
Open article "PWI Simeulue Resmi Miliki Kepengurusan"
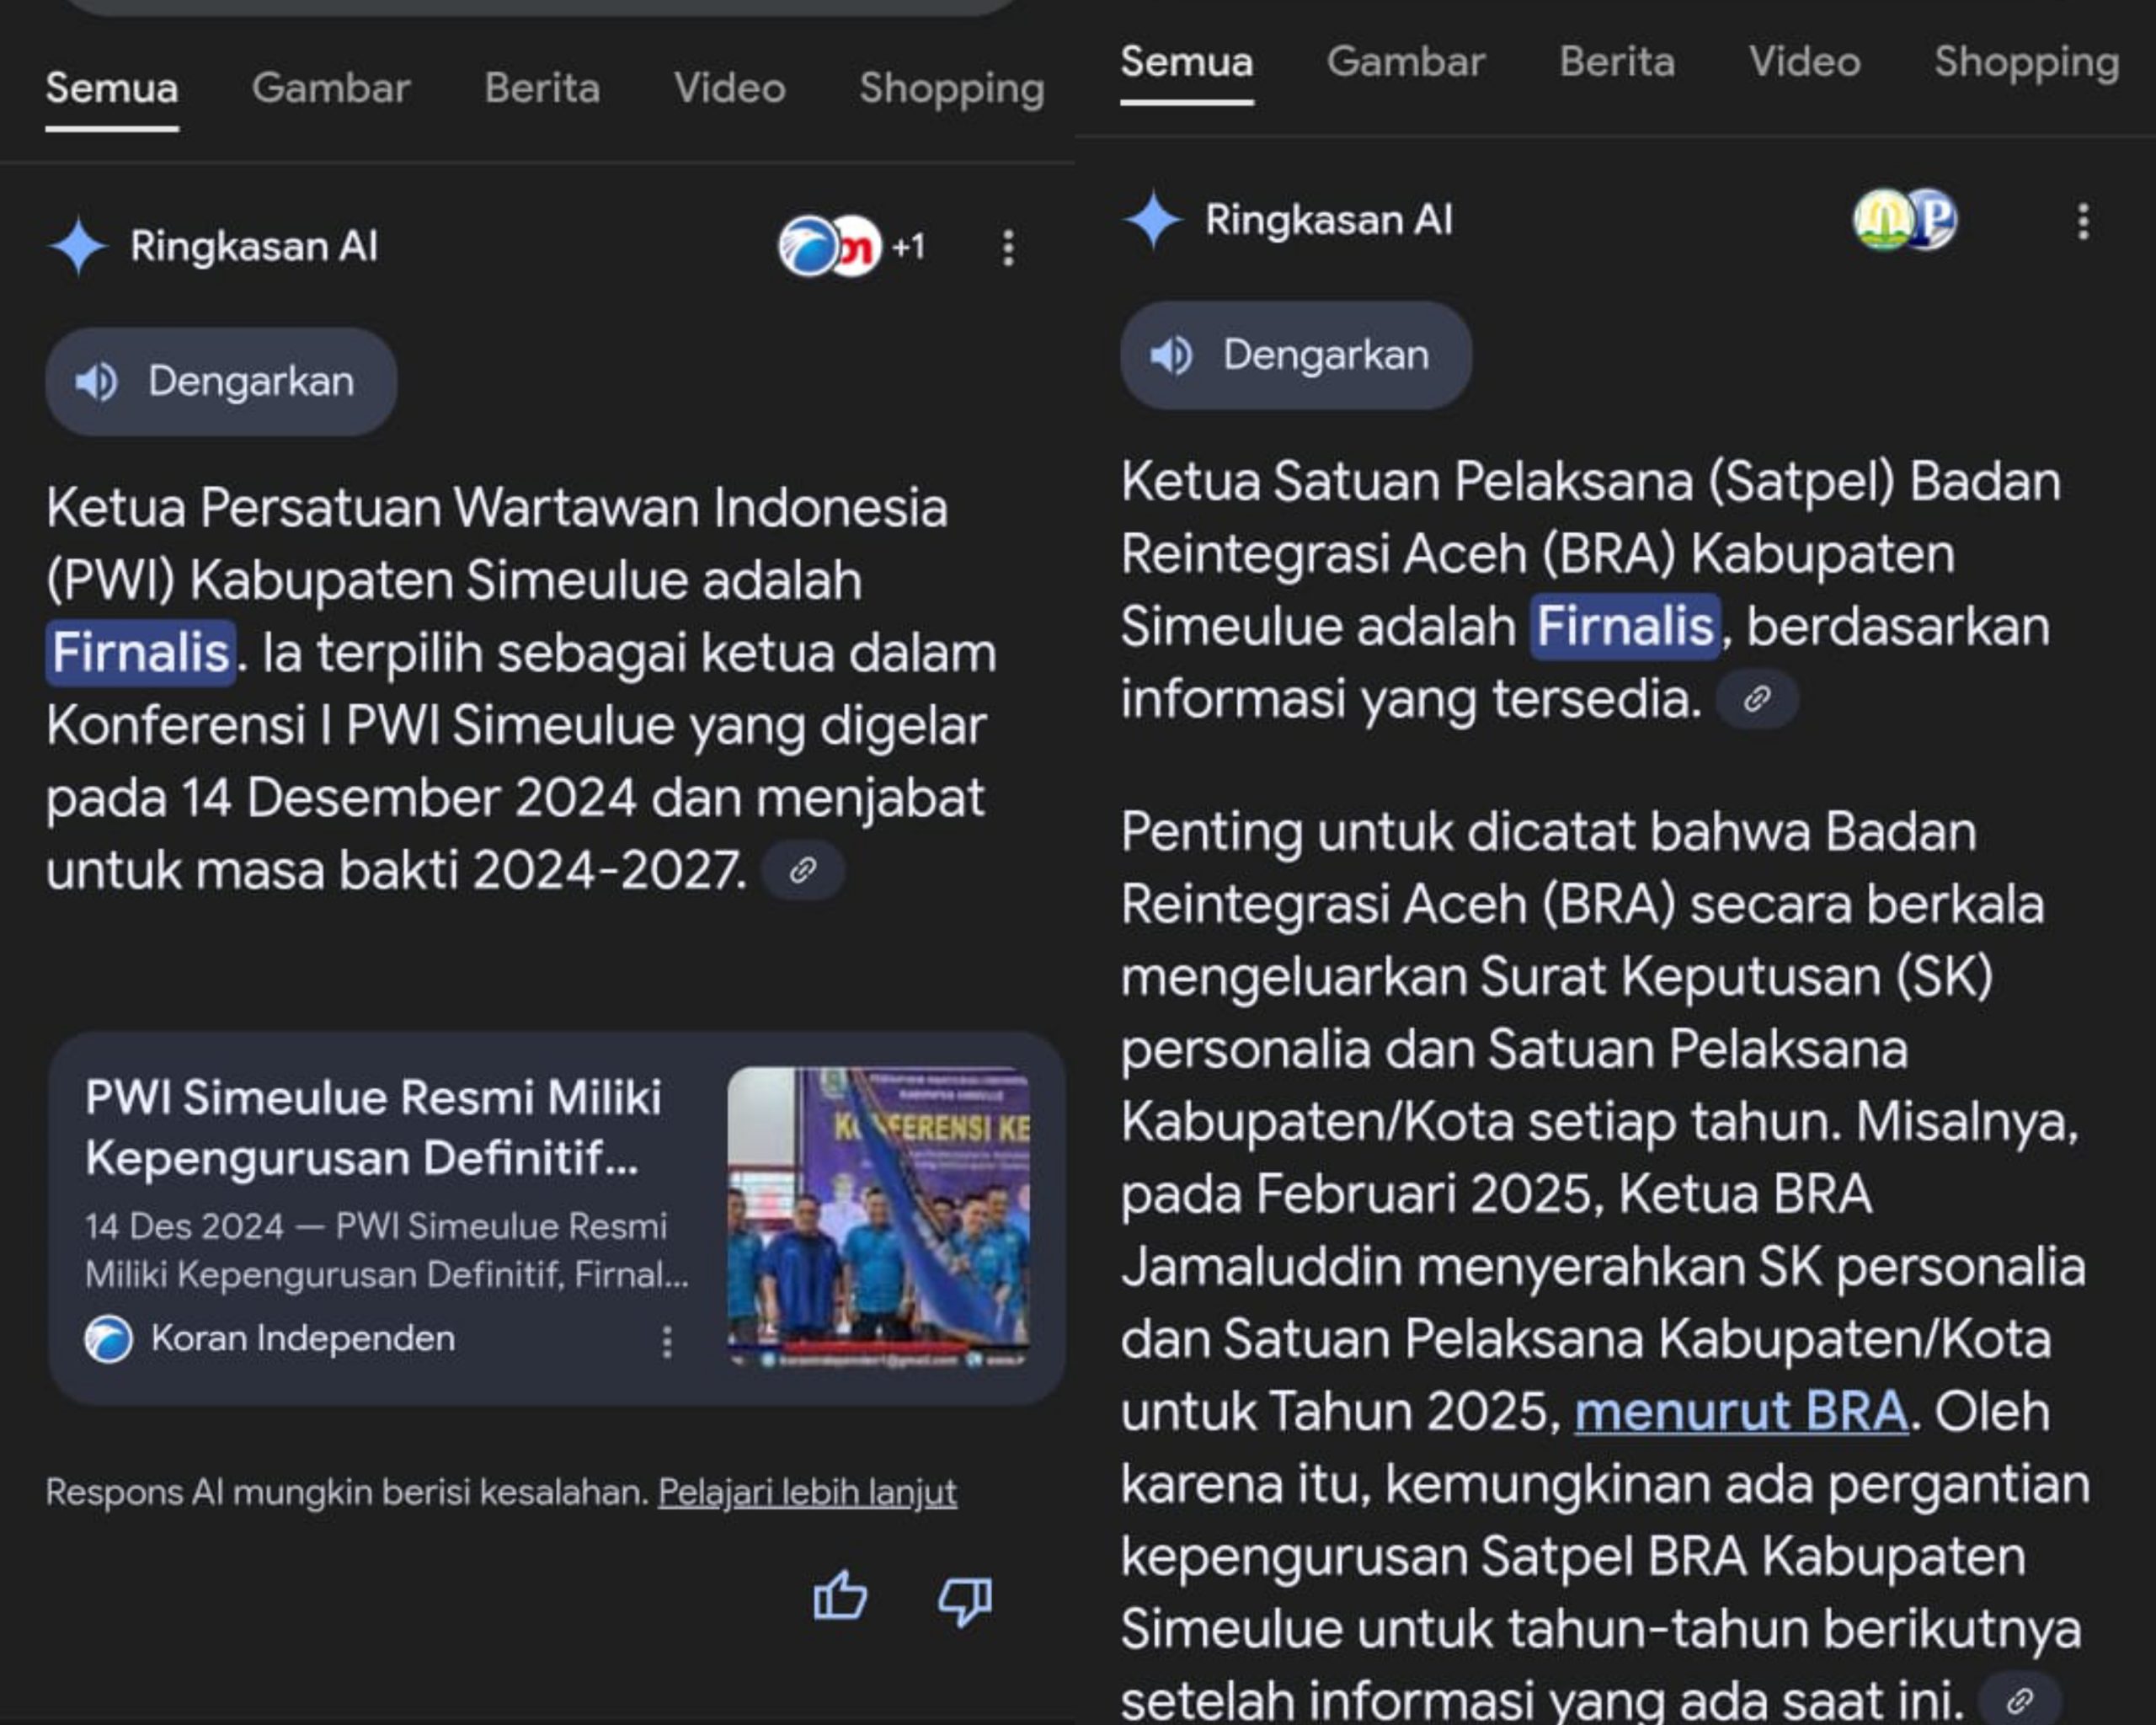click(x=373, y=1127)
